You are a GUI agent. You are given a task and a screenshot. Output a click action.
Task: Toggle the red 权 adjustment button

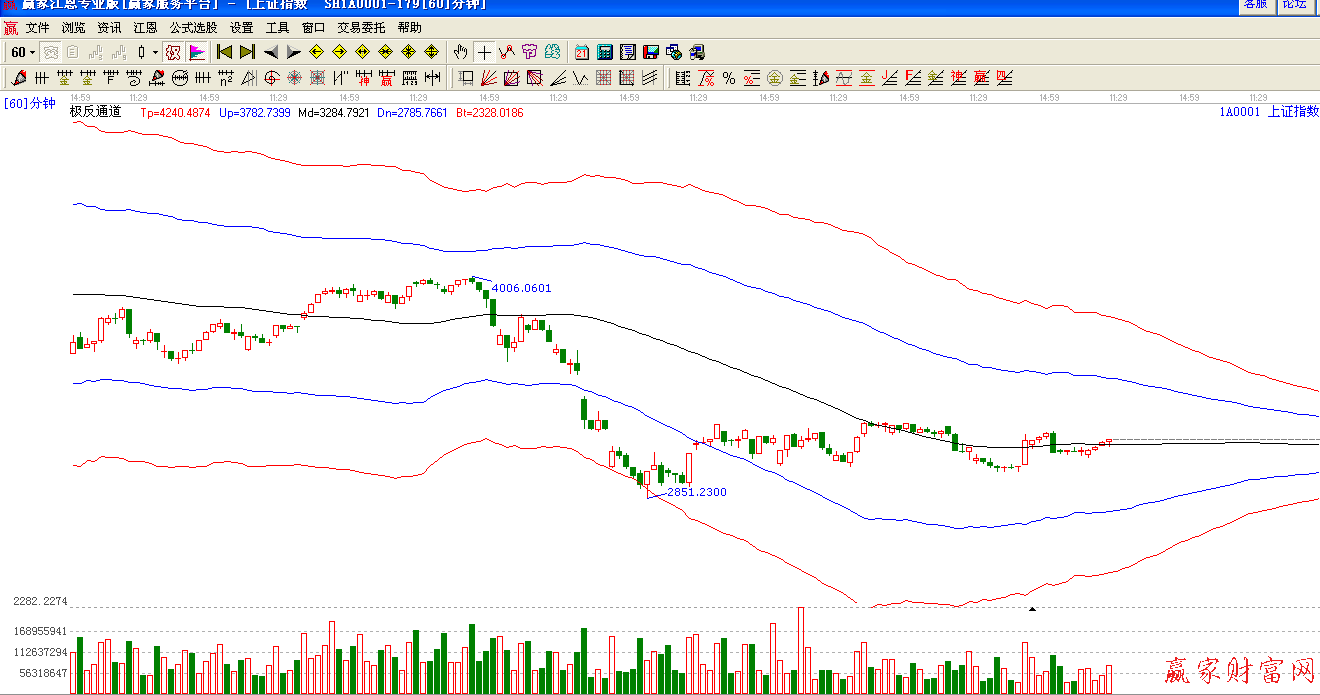pos(173,52)
